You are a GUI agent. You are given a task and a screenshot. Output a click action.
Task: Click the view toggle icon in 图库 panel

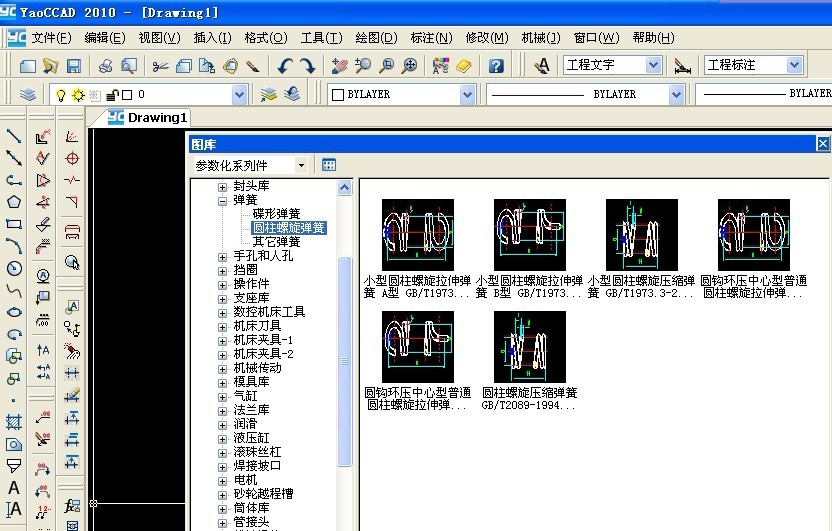(x=329, y=165)
